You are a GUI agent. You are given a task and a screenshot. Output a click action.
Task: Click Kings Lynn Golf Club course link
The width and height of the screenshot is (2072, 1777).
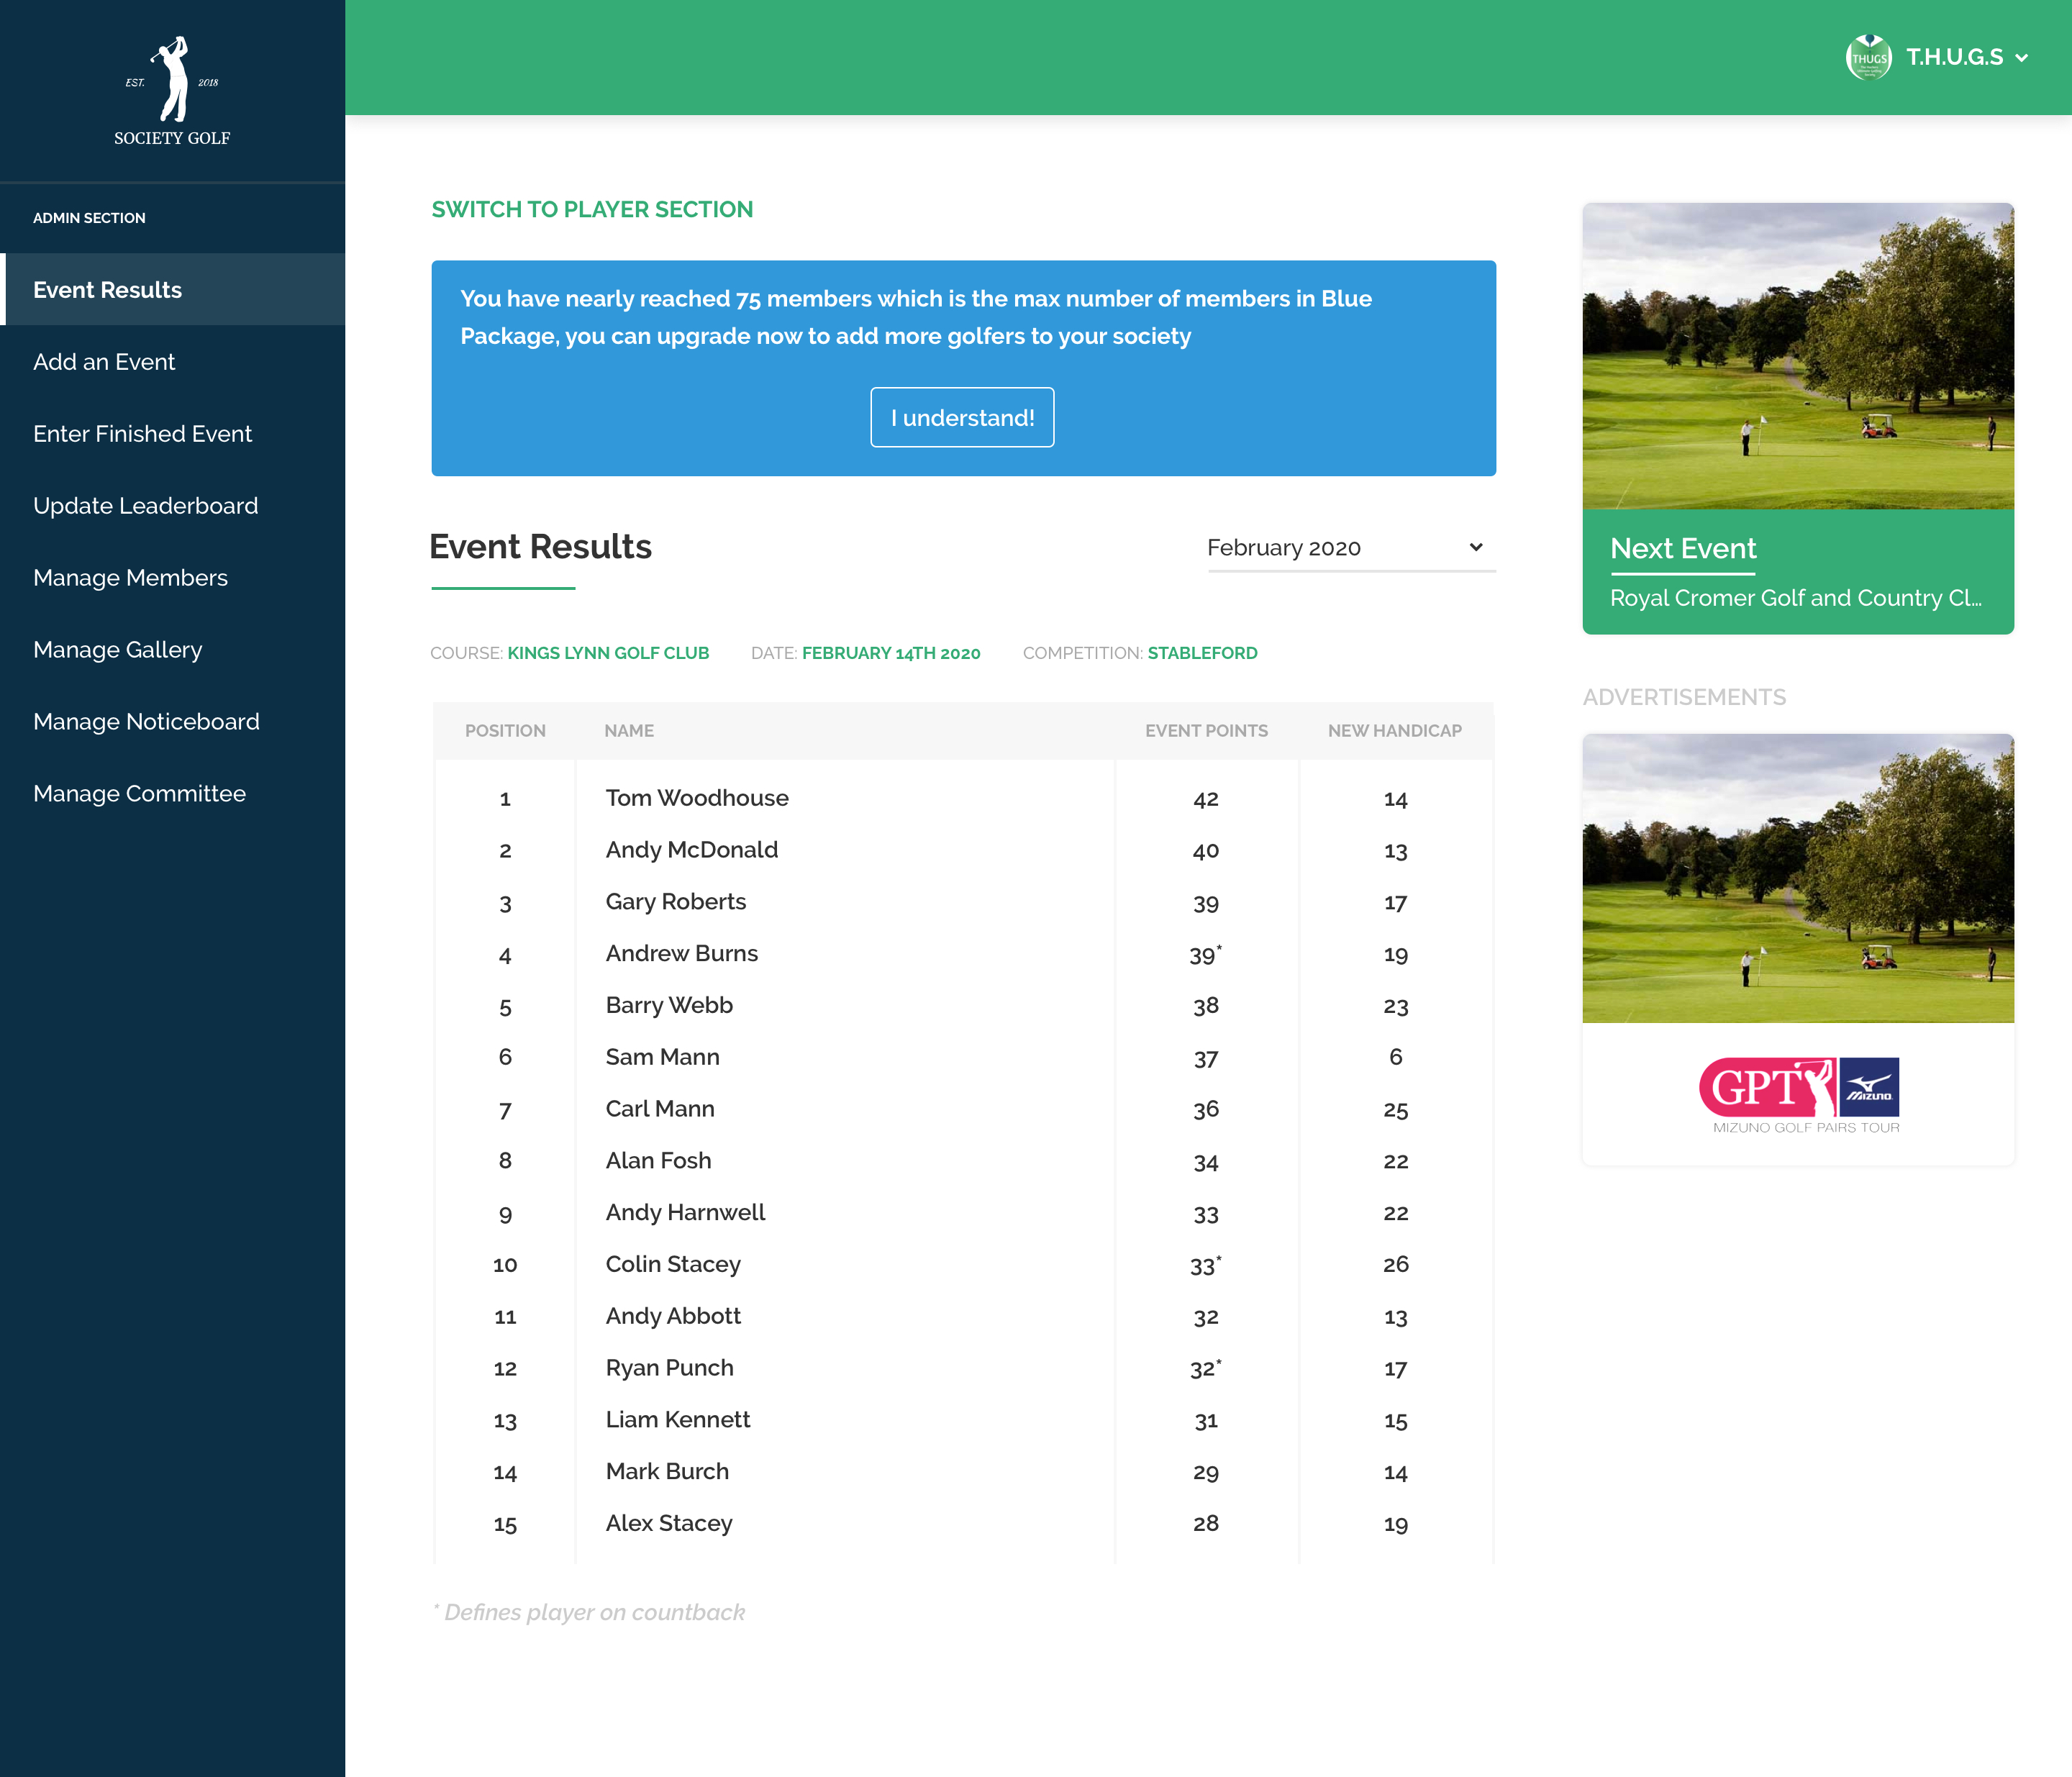coord(608,653)
